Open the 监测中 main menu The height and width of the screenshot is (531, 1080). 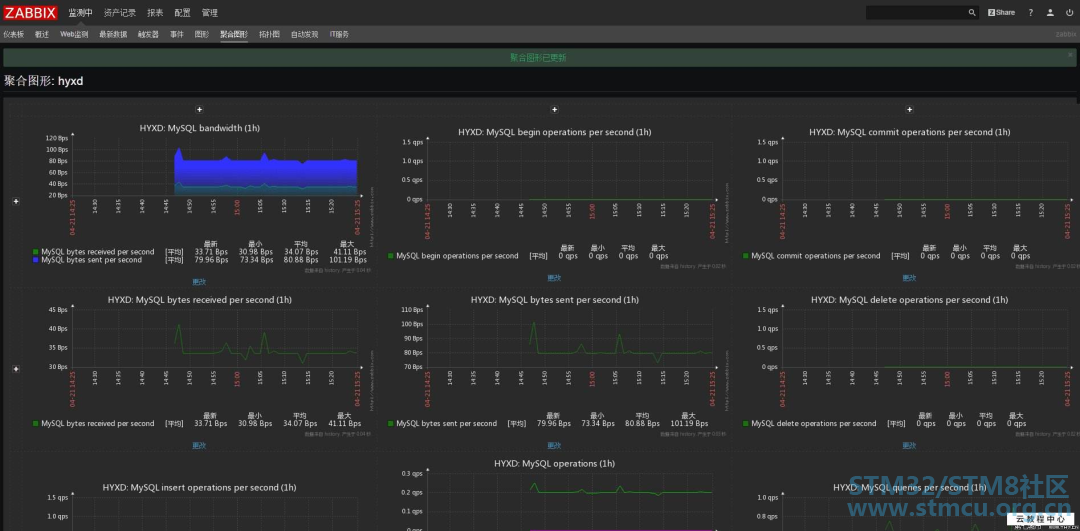tap(81, 13)
